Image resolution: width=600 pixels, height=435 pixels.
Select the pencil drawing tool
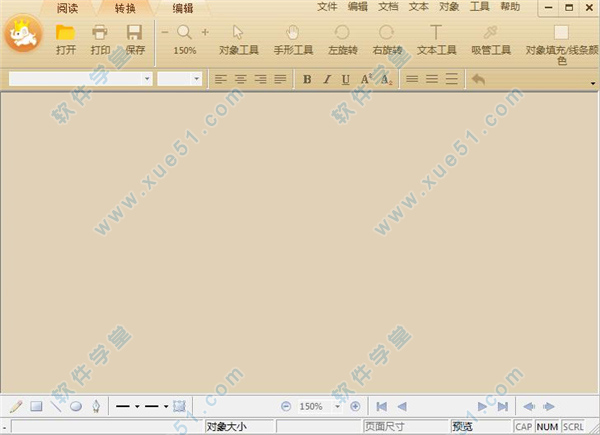pos(16,406)
